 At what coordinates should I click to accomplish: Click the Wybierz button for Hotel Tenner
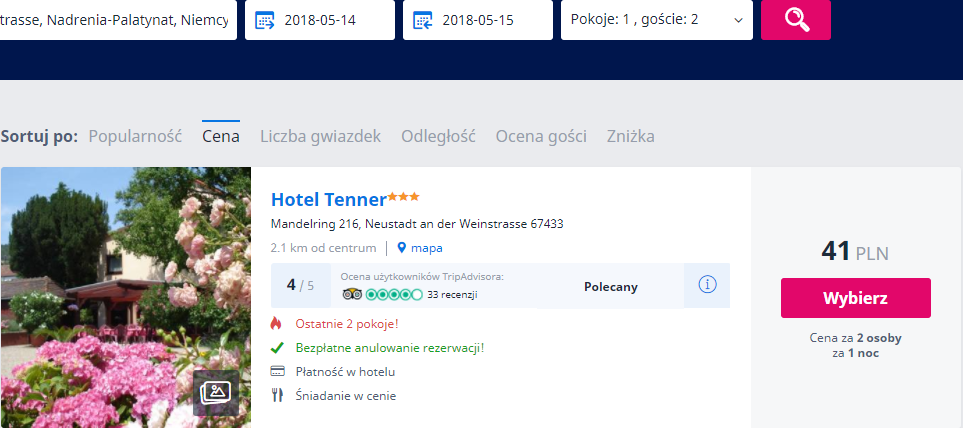(x=856, y=298)
